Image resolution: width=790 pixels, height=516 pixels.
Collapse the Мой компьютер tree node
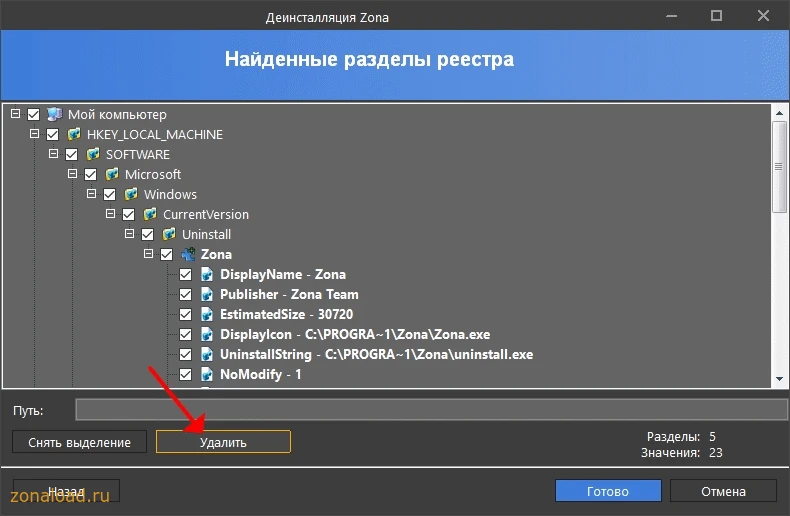point(16,113)
